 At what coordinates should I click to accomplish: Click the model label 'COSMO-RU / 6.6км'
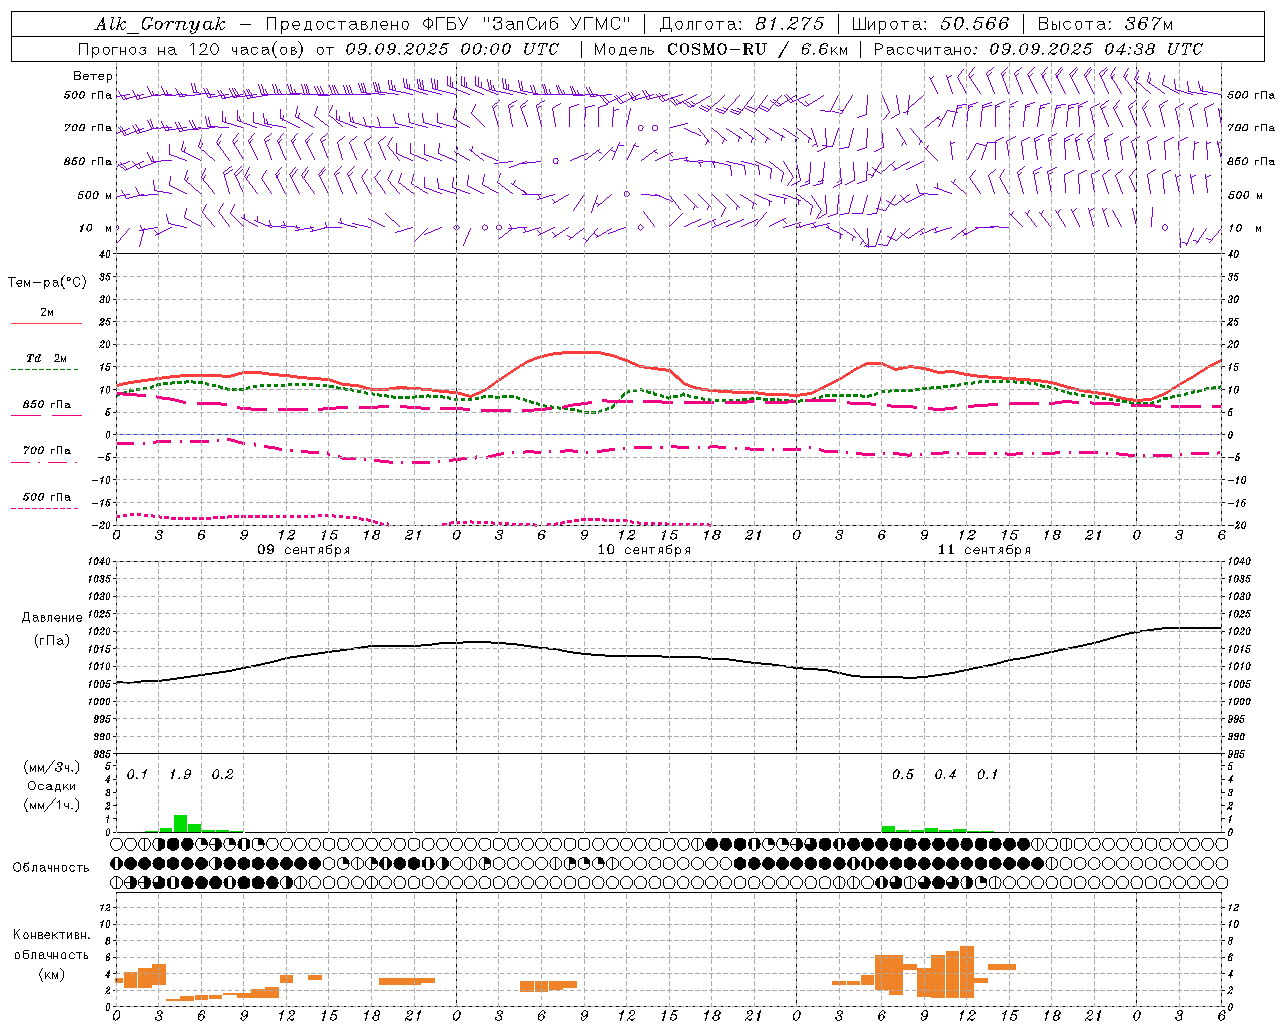(x=758, y=49)
